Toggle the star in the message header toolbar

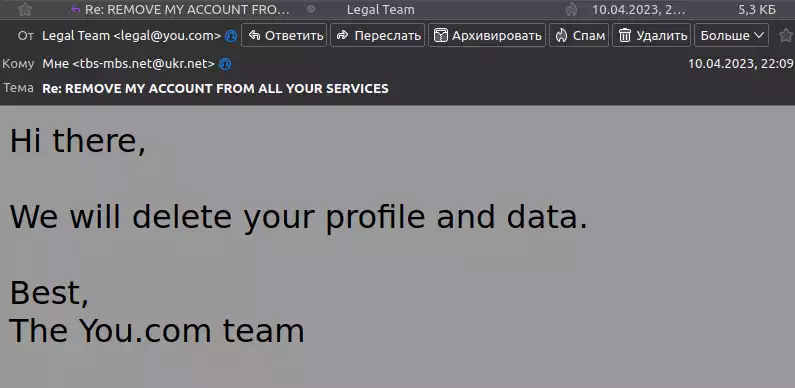point(785,36)
